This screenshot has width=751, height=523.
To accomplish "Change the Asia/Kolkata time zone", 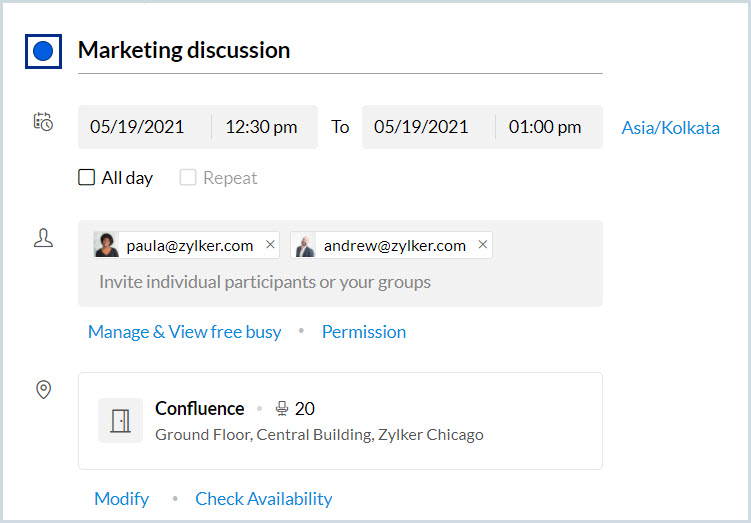I will click(670, 128).
